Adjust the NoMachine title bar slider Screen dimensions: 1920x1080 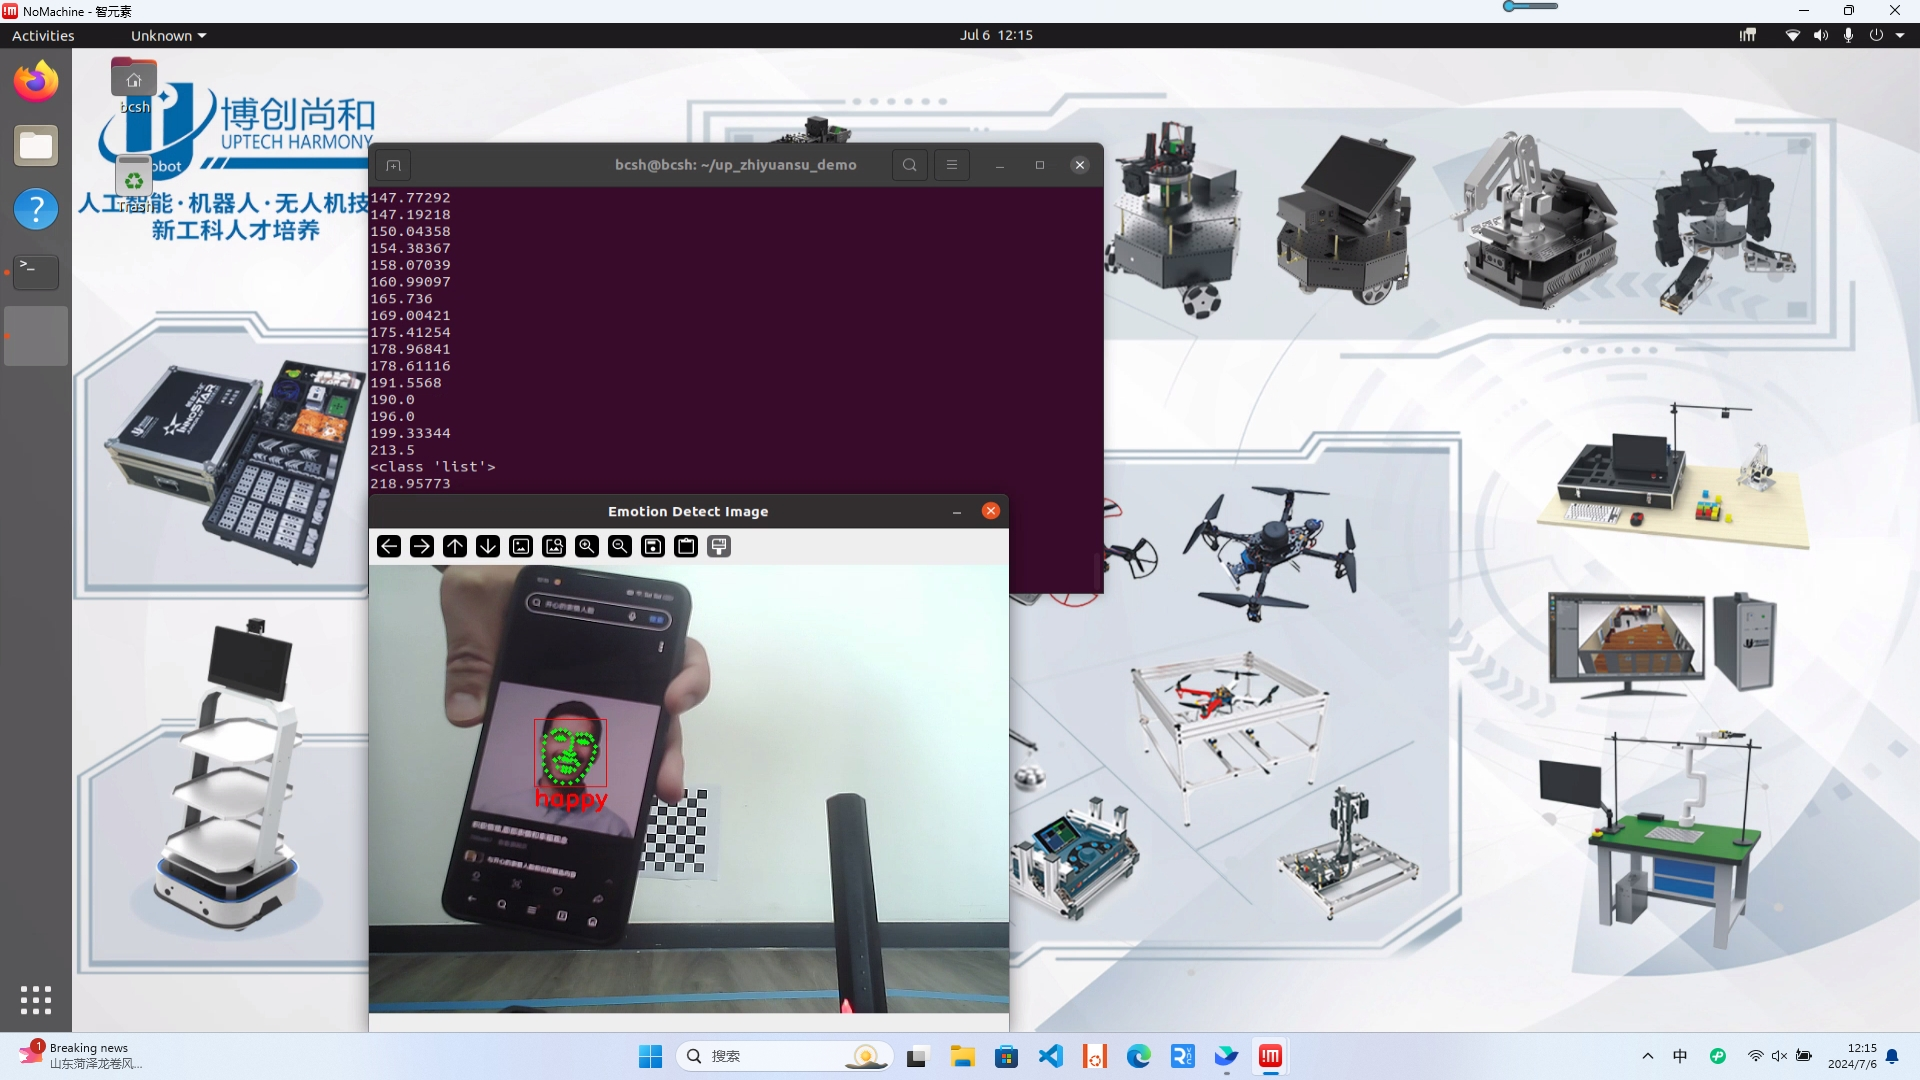[1530, 6]
